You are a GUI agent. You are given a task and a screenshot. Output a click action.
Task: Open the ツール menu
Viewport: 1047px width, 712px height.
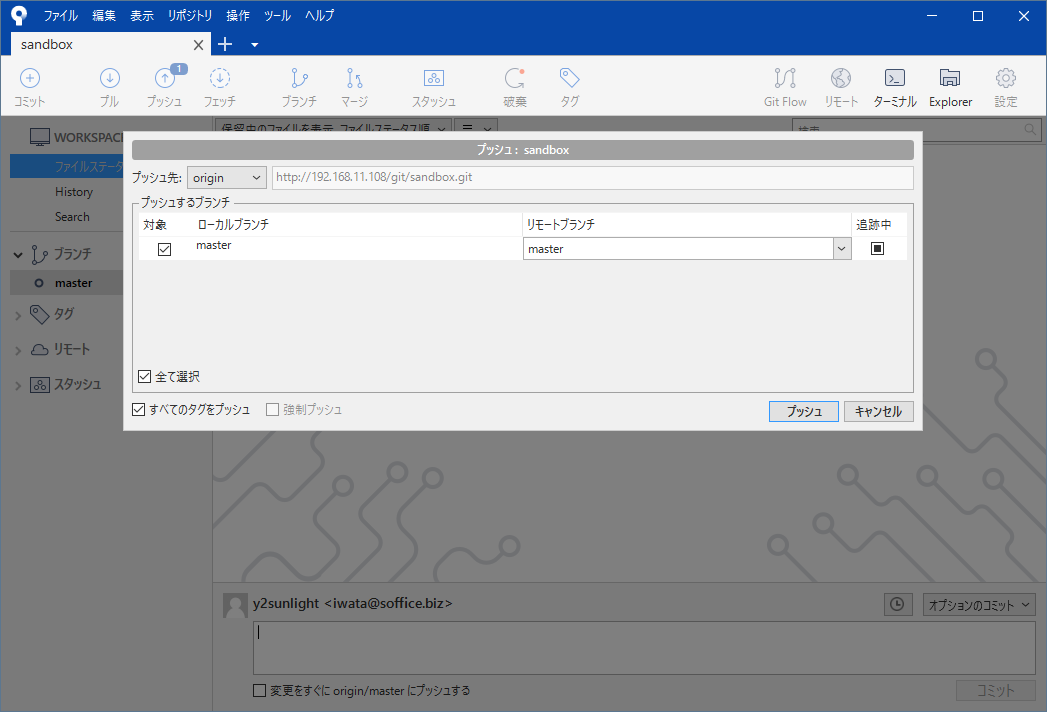[277, 16]
